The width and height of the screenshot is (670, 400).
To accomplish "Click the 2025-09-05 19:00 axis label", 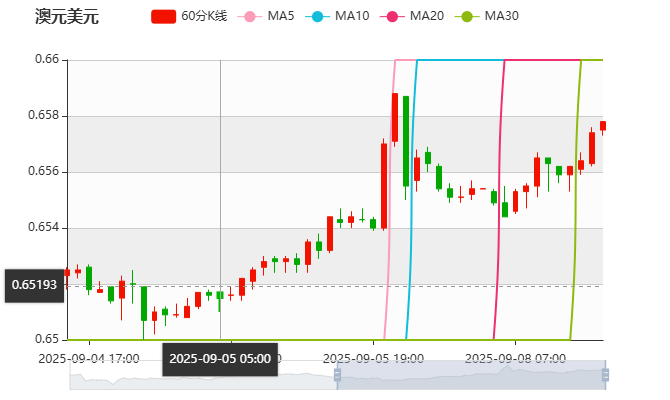I will click(373, 359).
